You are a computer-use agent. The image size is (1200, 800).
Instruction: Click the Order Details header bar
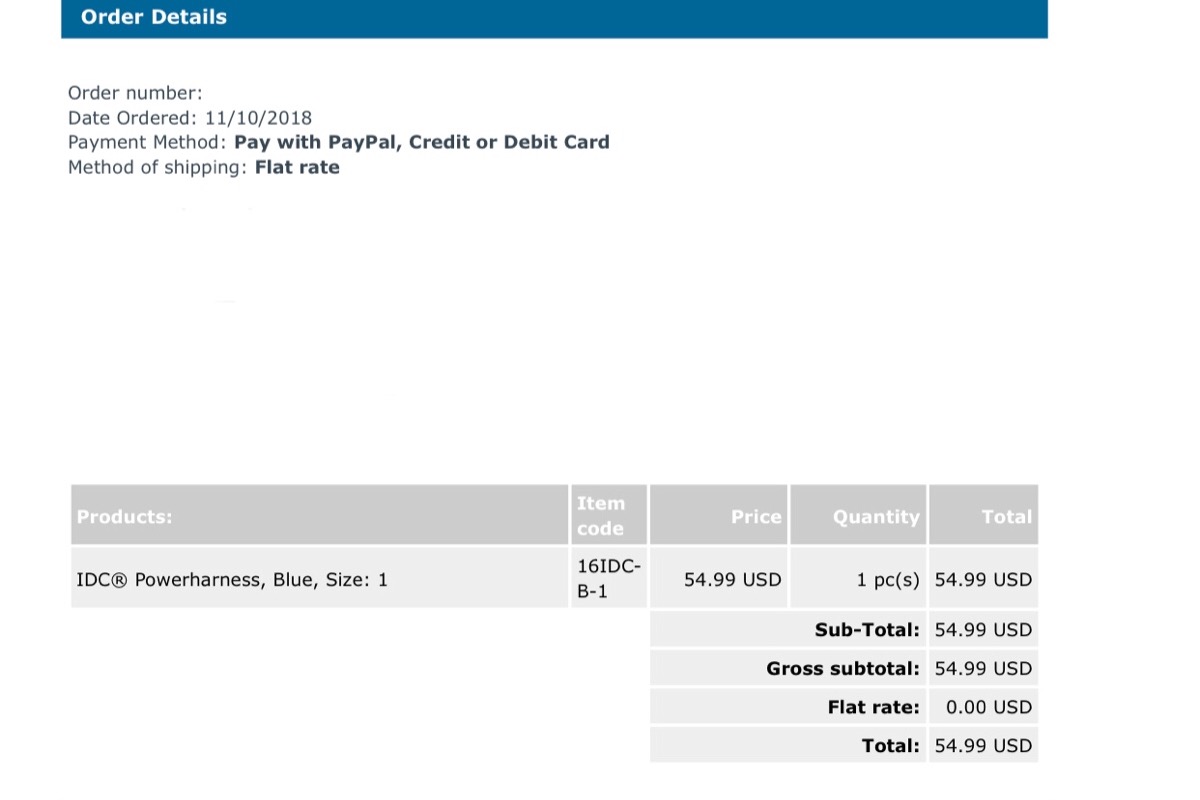[553, 17]
